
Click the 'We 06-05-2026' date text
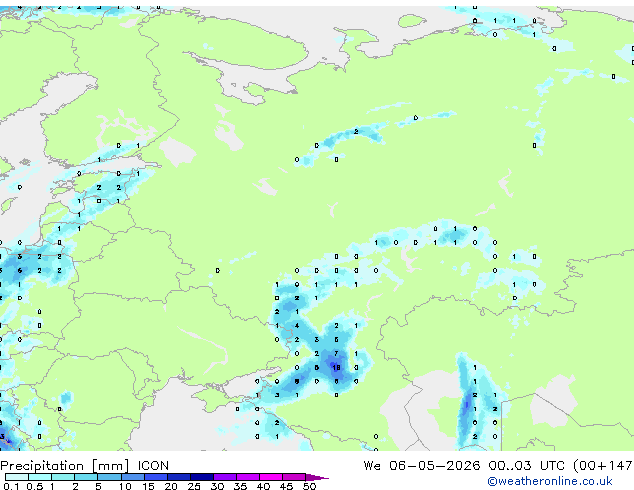click(422, 466)
